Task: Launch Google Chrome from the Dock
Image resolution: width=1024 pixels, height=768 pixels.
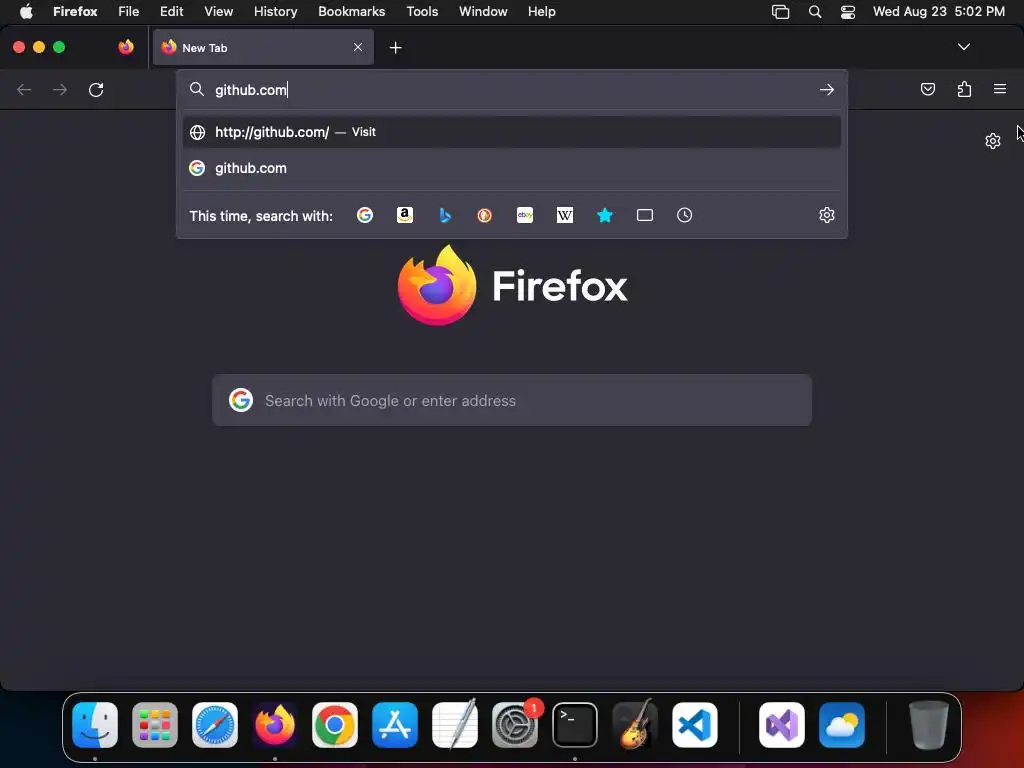Action: coord(335,725)
